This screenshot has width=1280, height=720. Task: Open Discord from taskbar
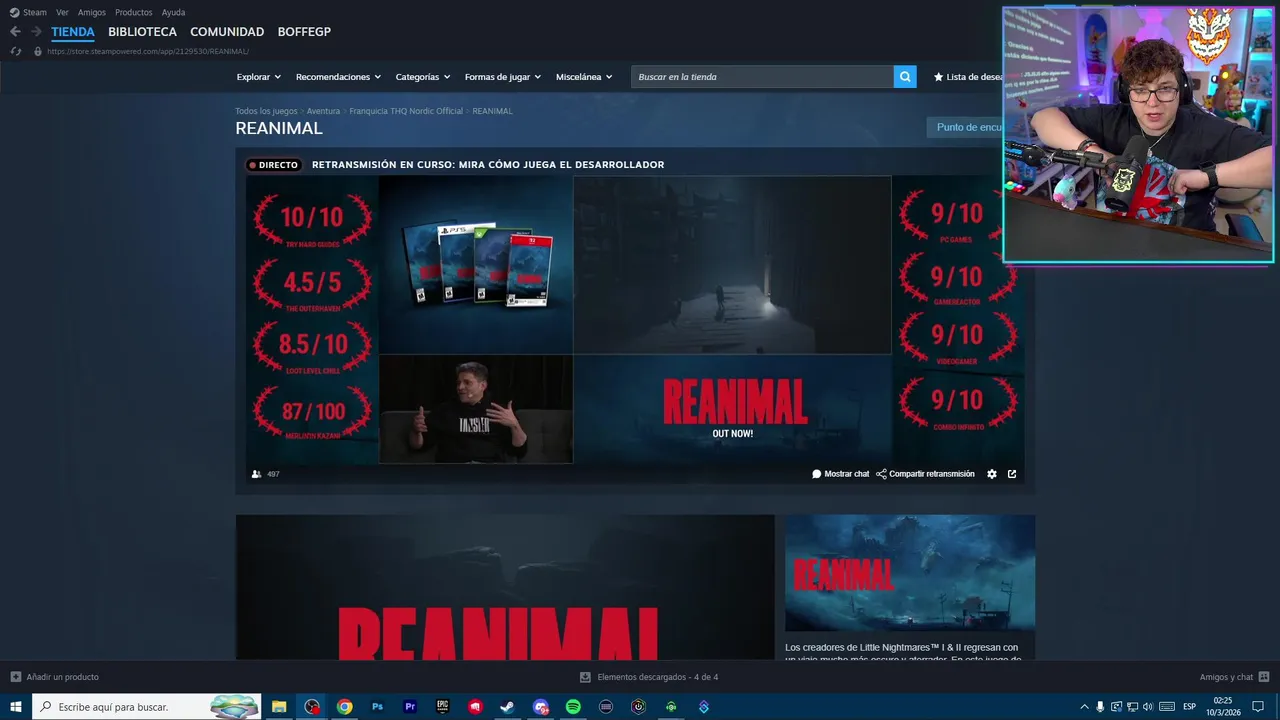click(540, 707)
